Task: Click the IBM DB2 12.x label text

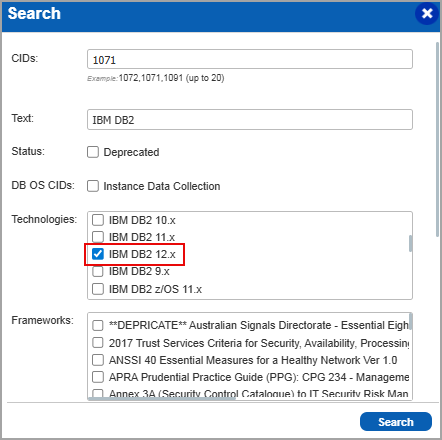Action: click(x=142, y=254)
